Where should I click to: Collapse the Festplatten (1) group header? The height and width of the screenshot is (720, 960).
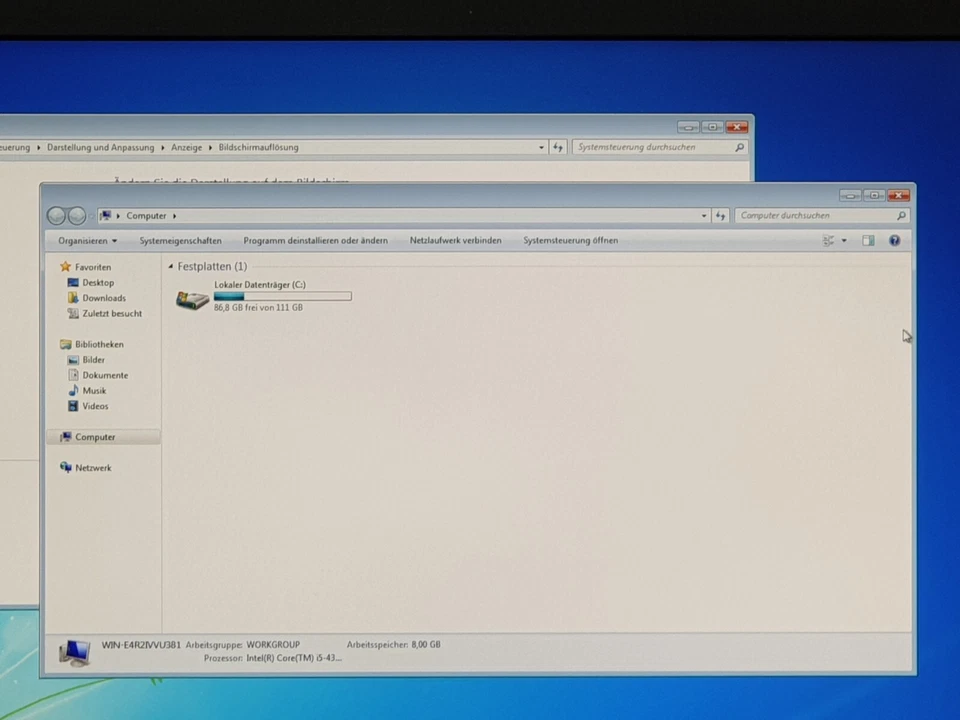(x=171, y=266)
